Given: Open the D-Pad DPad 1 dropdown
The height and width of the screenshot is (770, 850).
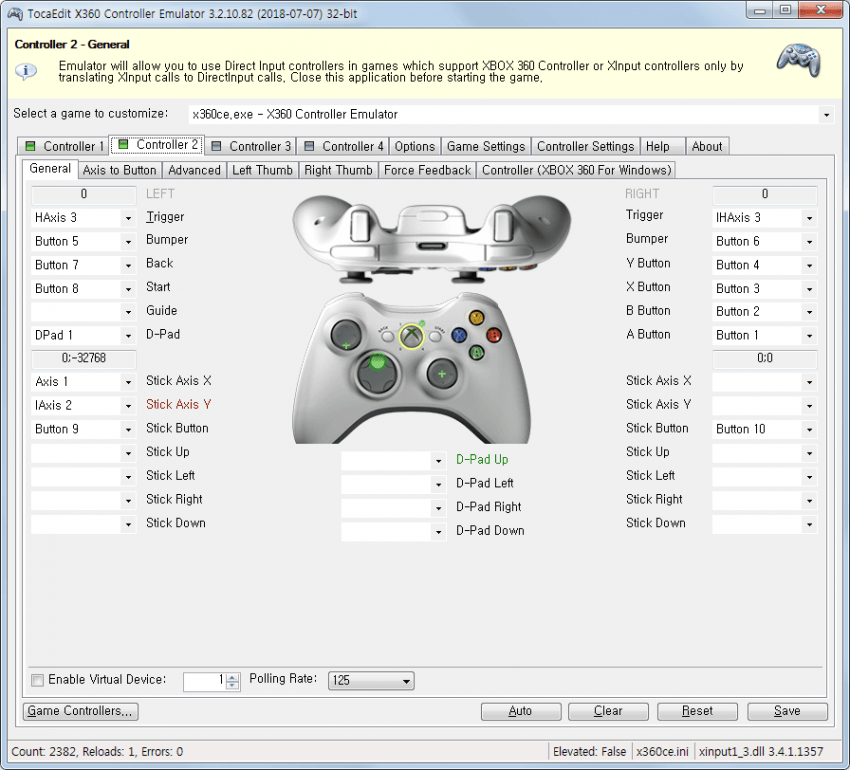Looking at the screenshot, I should 128,336.
